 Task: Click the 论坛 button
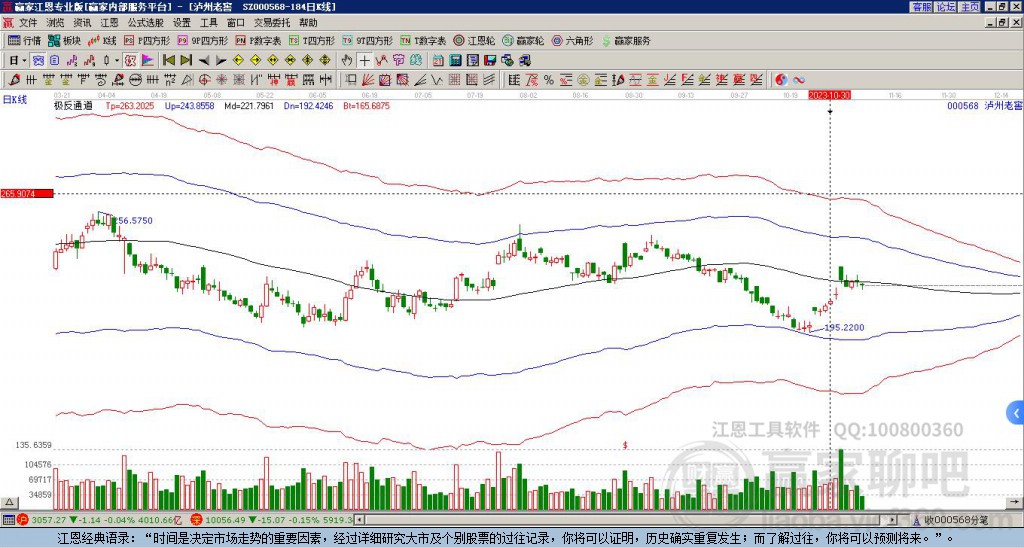click(945, 7)
